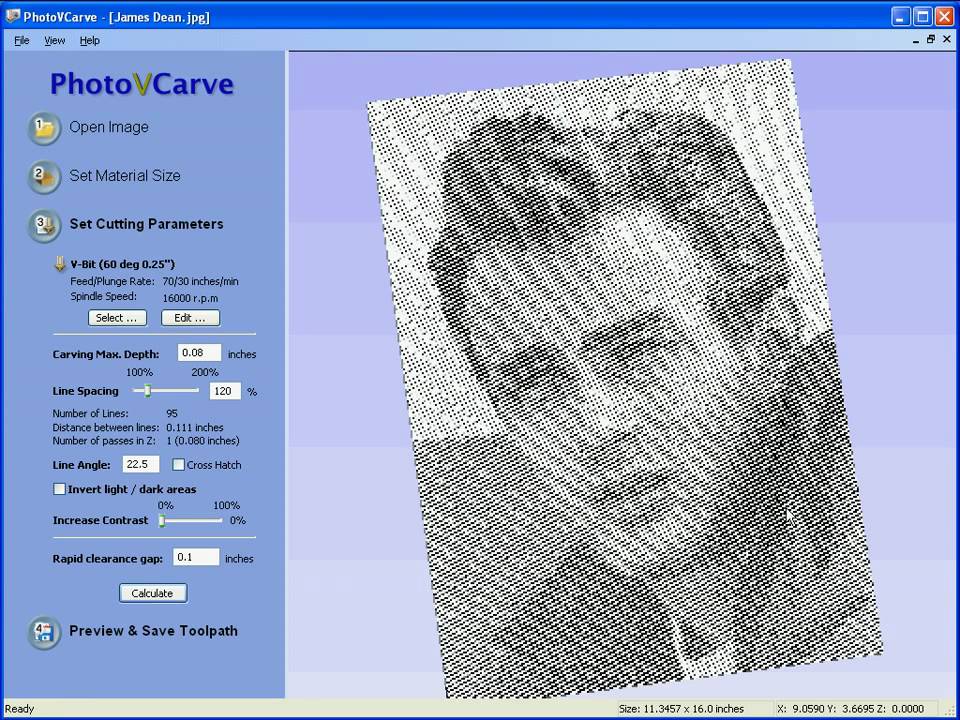This screenshot has height=720, width=960.
Task: Click the Select ... tool button
Action: 118,318
